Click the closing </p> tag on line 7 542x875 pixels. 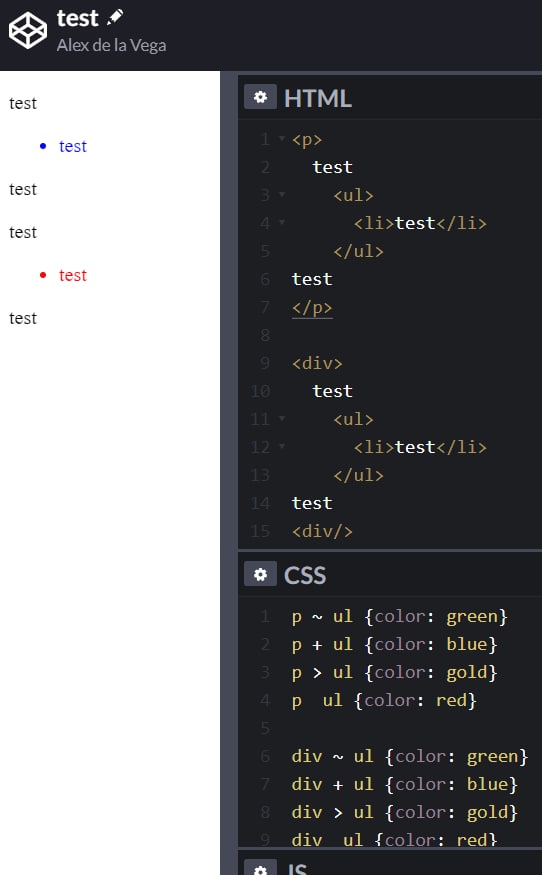tap(312, 307)
